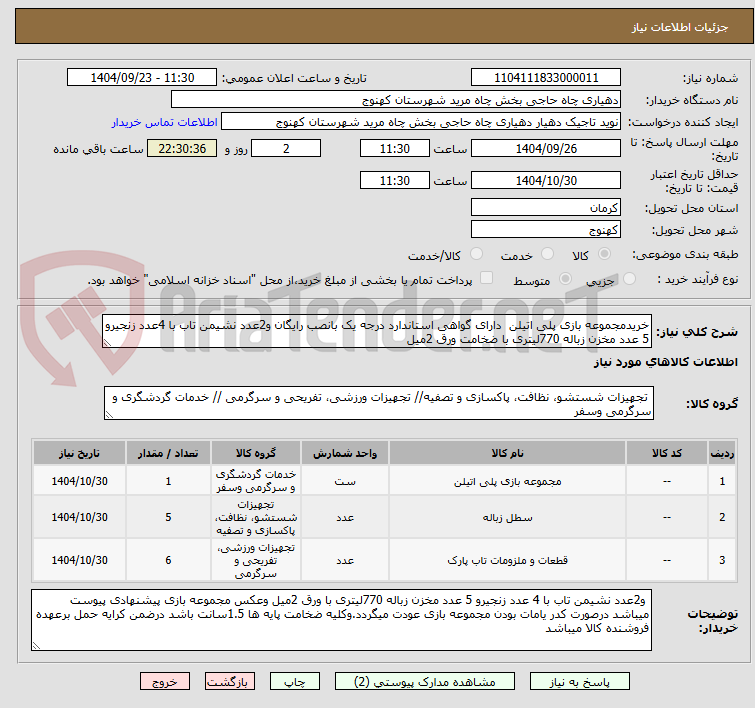Click the resize grip of شرح کلی نیاز box
This screenshot has height=708, width=755.
pos(107,342)
